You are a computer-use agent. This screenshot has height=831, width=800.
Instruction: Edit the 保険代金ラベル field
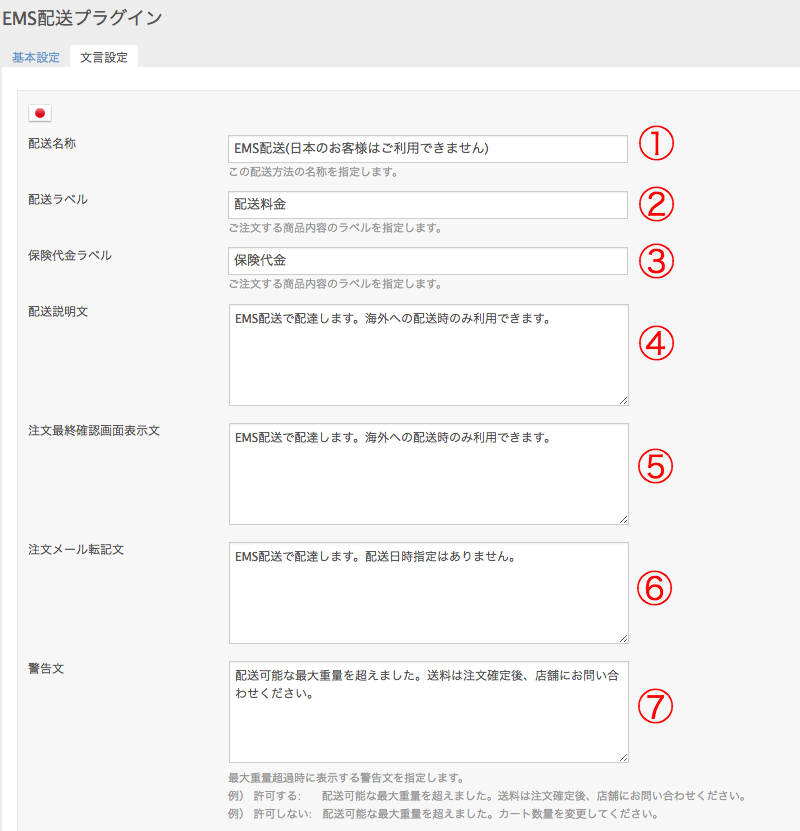click(428, 261)
